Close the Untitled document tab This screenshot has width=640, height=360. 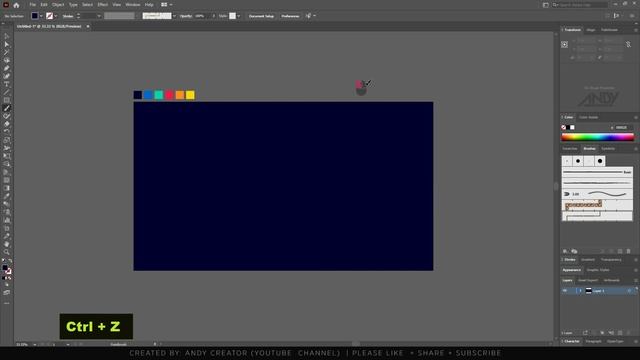[x=88, y=27]
